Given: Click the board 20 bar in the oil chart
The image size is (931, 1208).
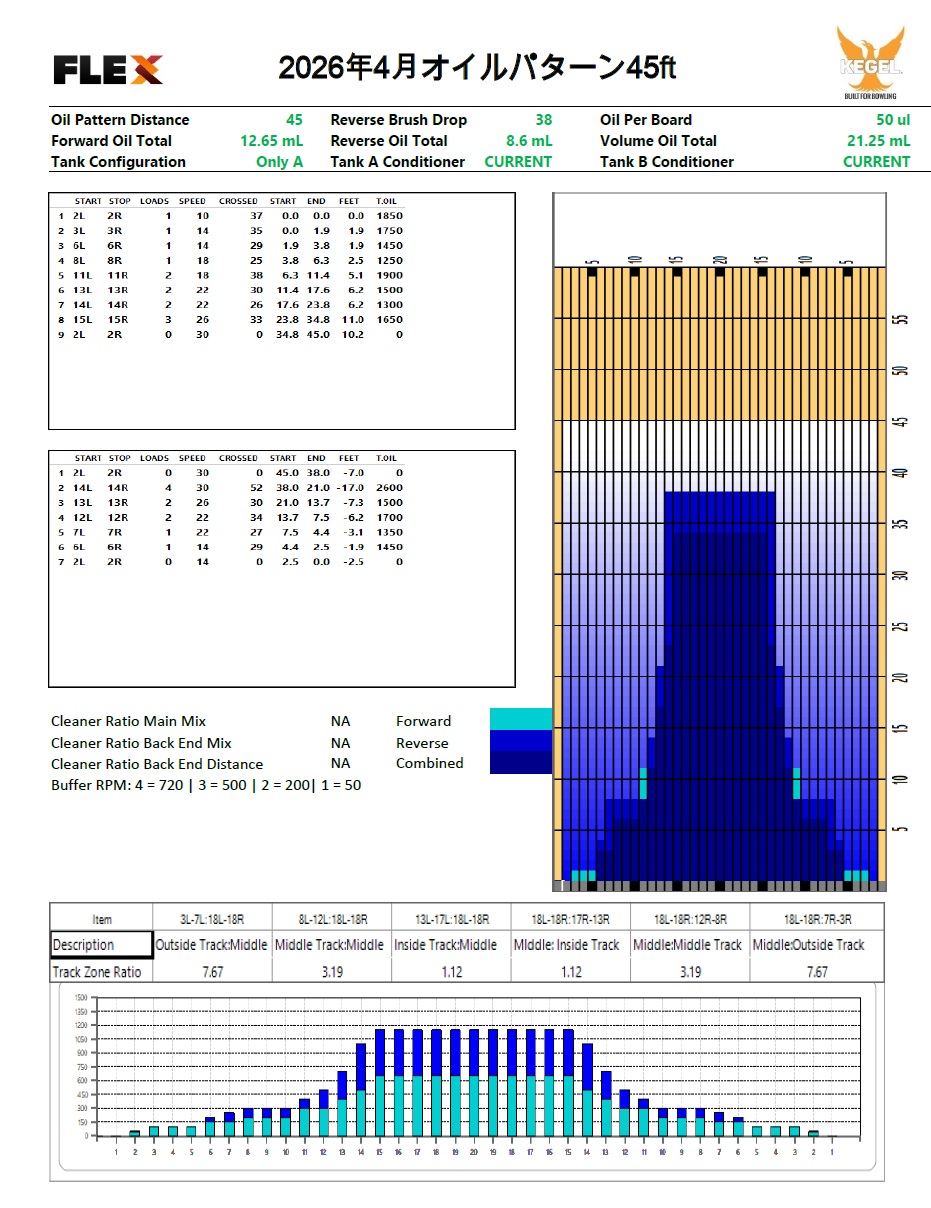Looking at the screenshot, I should click(474, 1082).
